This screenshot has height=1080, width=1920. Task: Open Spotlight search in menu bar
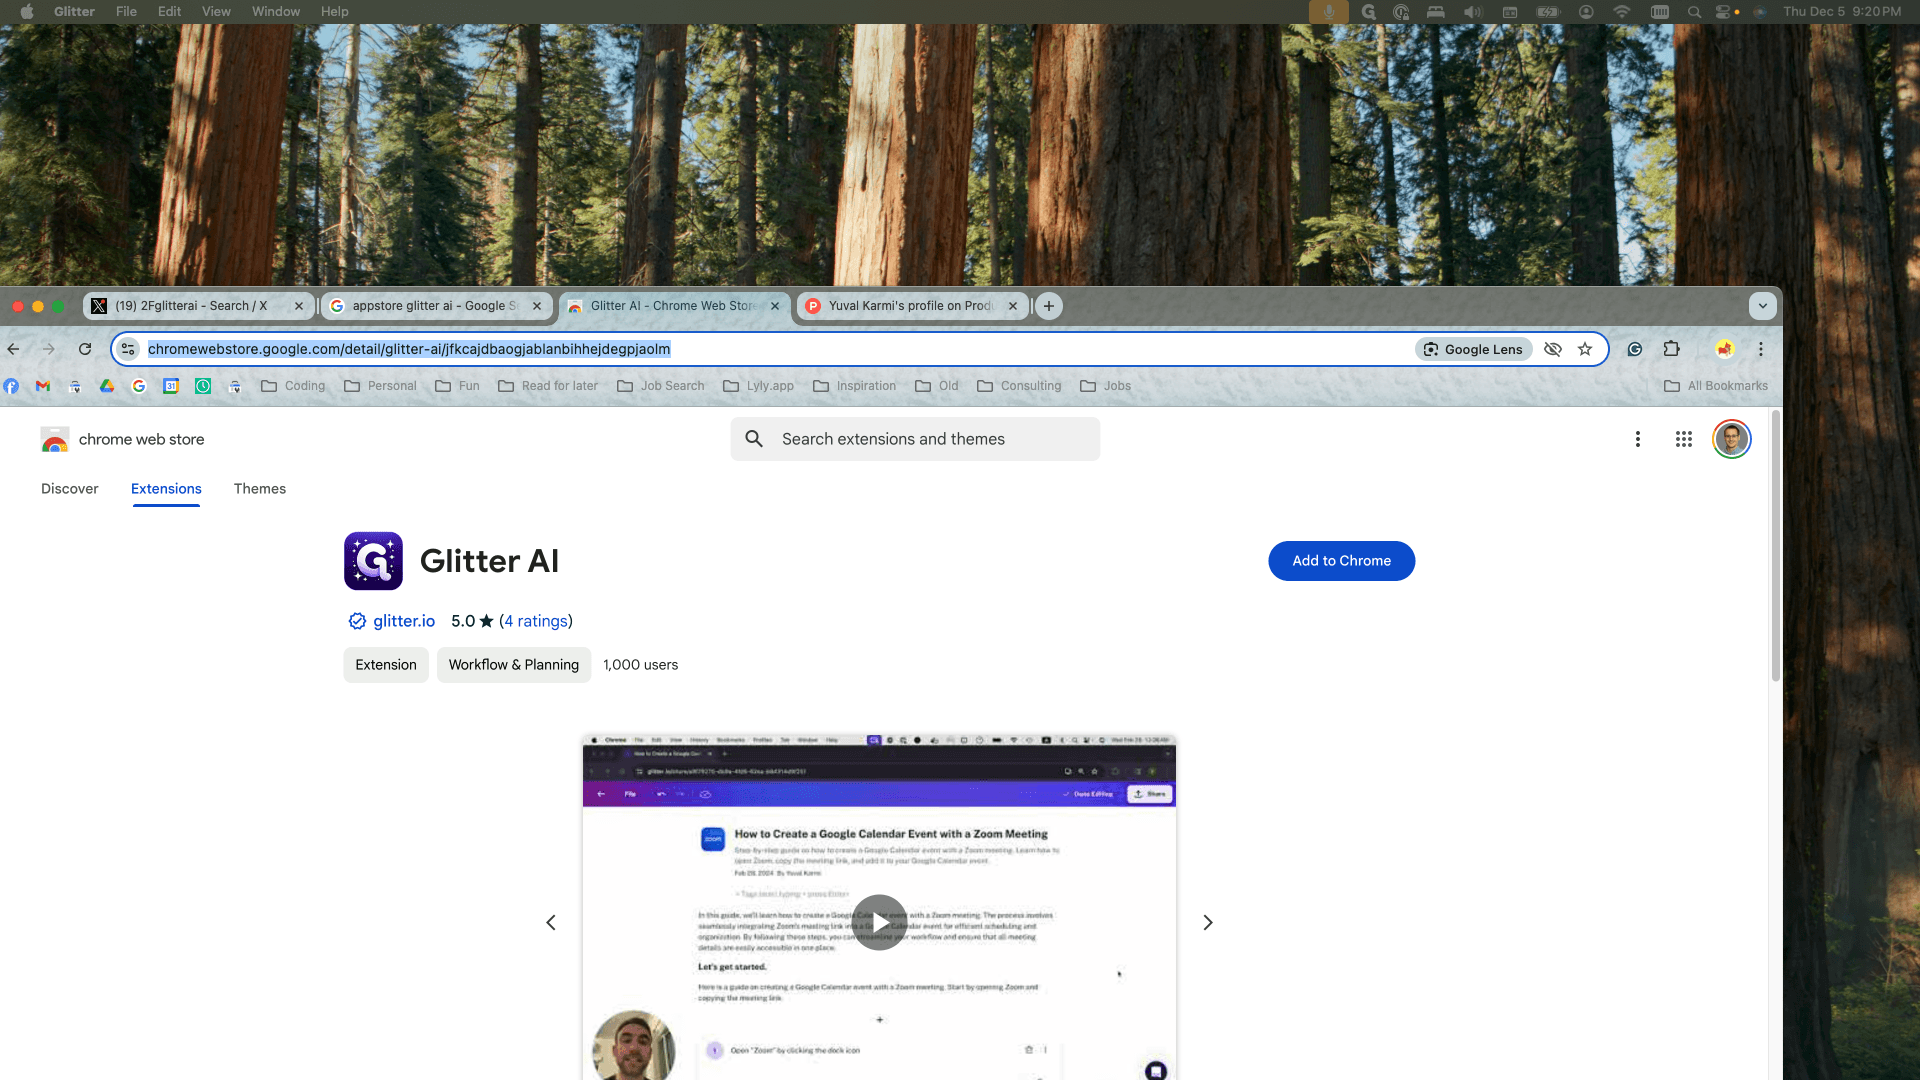pos(1694,12)
